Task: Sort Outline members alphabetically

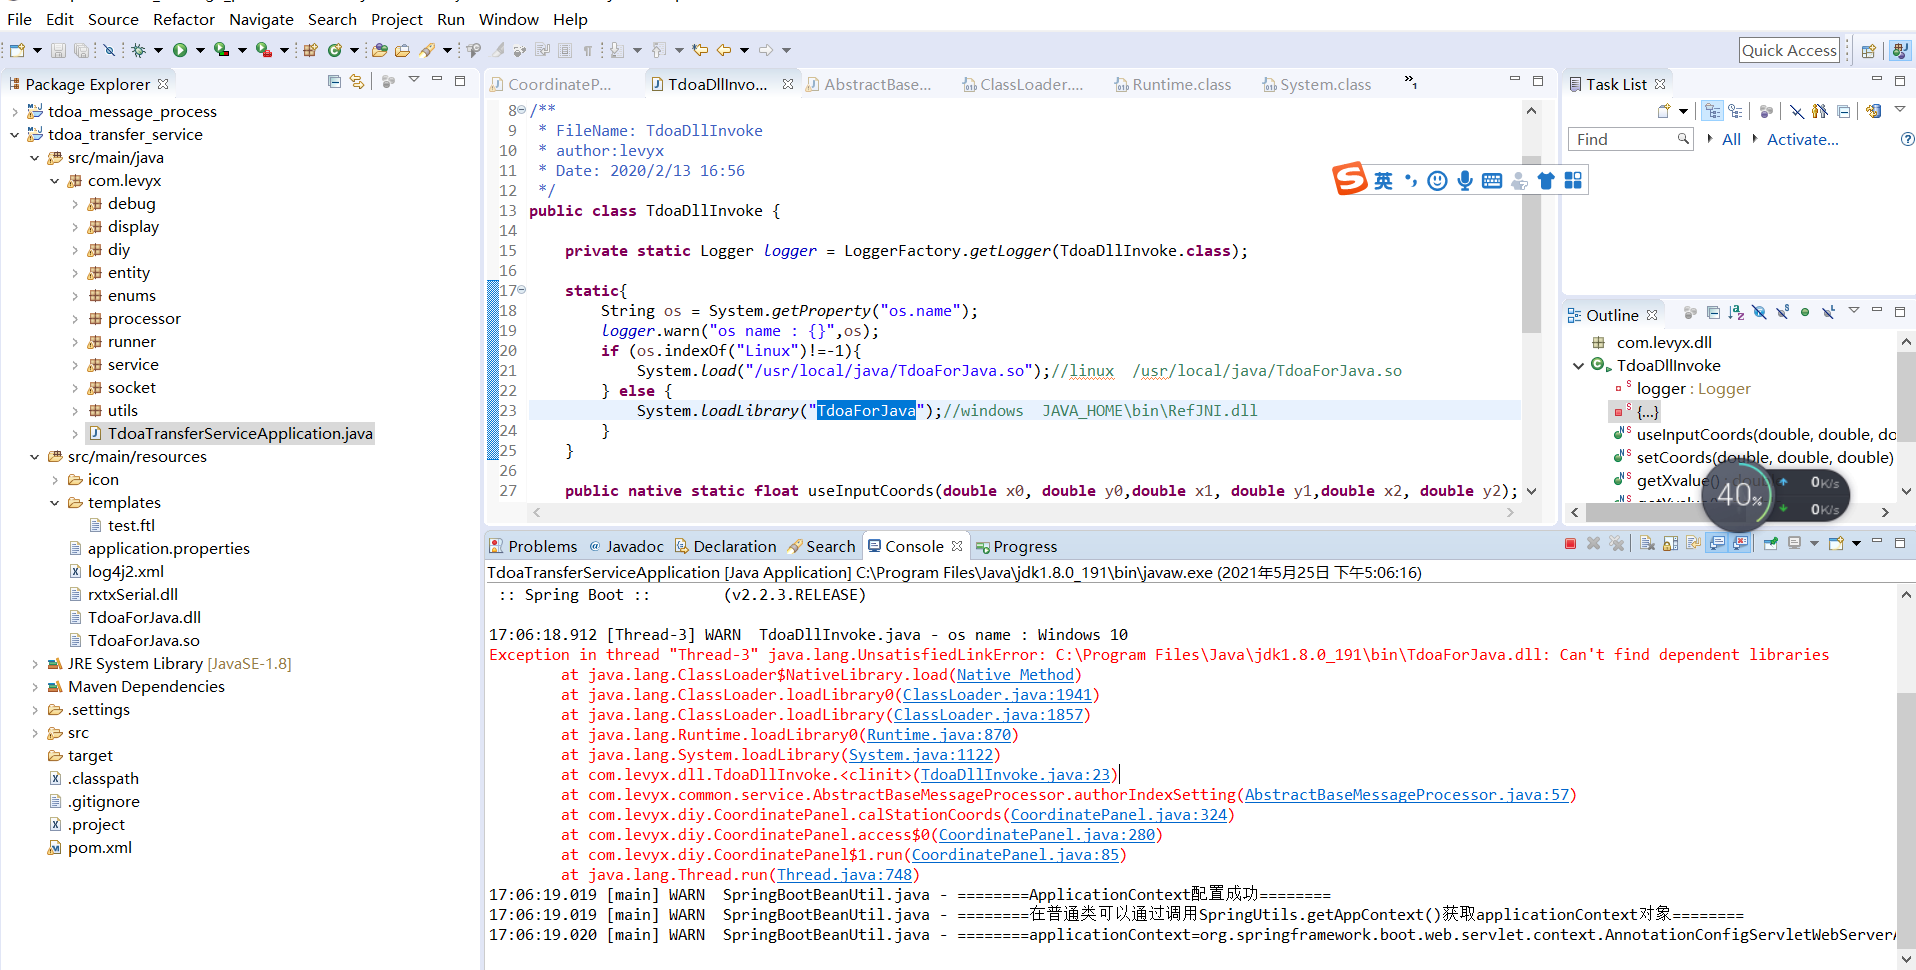Action: point(1736,313)
